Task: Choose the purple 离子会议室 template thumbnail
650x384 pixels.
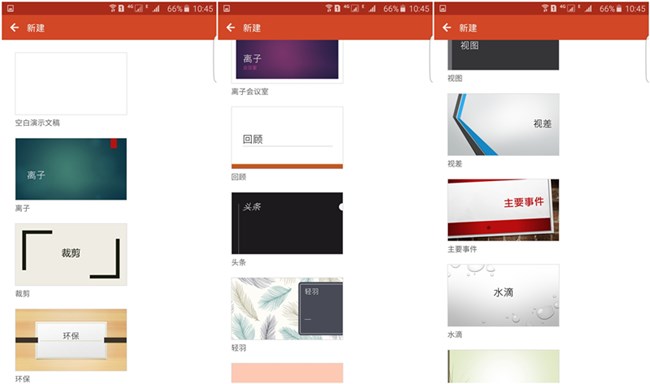Action: point(287,61)
